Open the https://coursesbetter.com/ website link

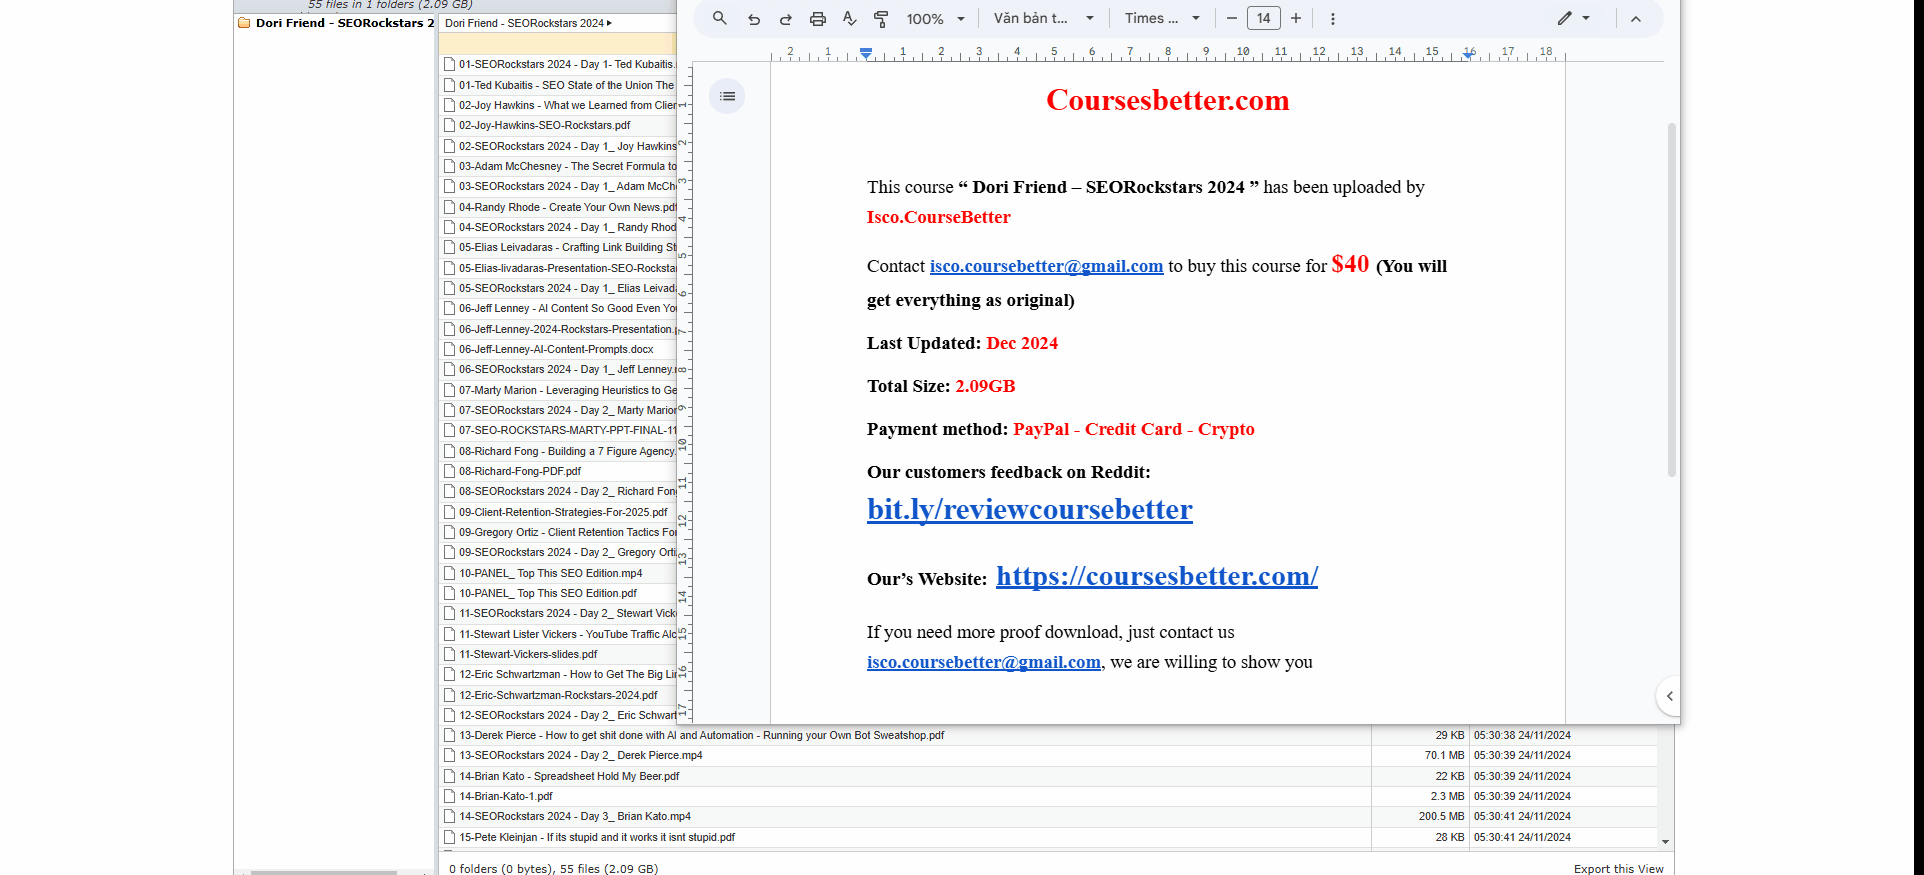click(x=1157, y=576)
